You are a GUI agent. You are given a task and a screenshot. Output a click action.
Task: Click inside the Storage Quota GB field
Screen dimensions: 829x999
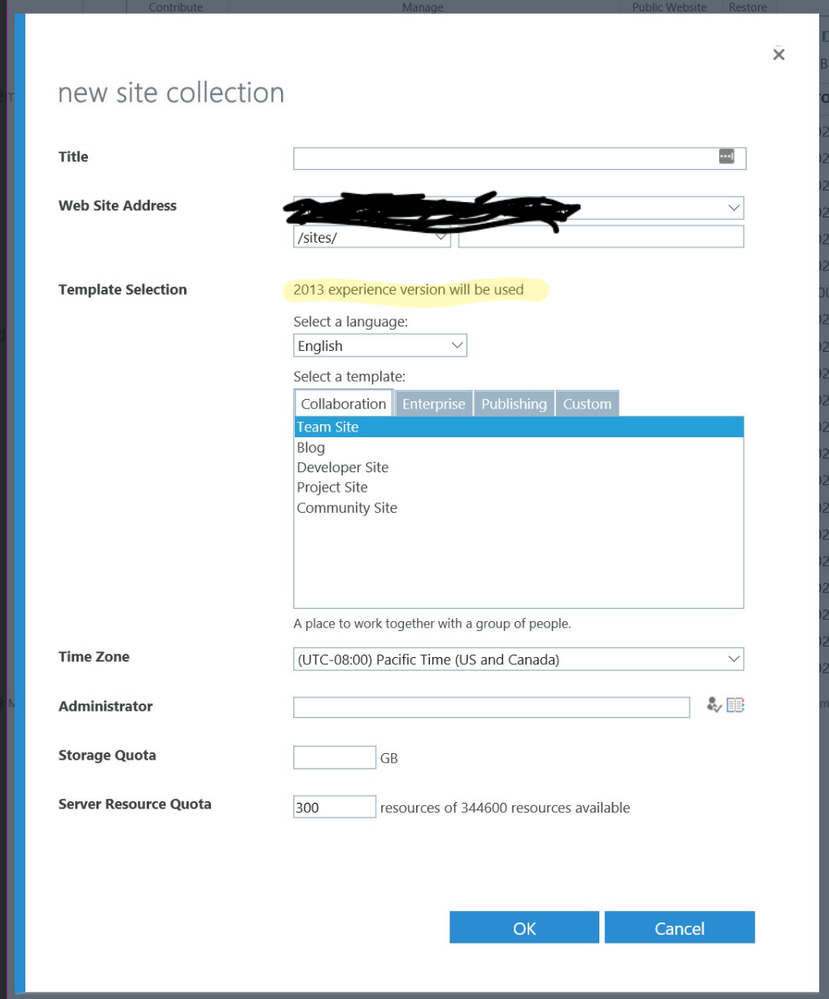(334, 757)
